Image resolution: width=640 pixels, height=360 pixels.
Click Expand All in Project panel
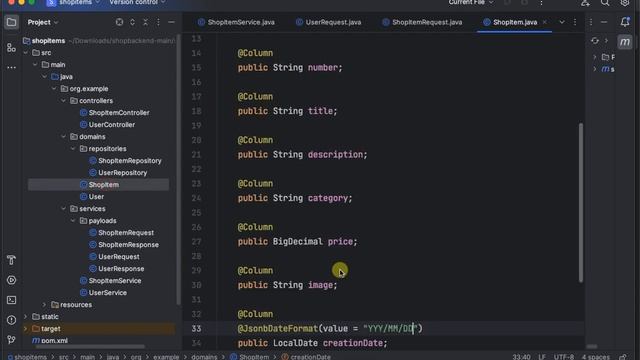click(132, 22)
